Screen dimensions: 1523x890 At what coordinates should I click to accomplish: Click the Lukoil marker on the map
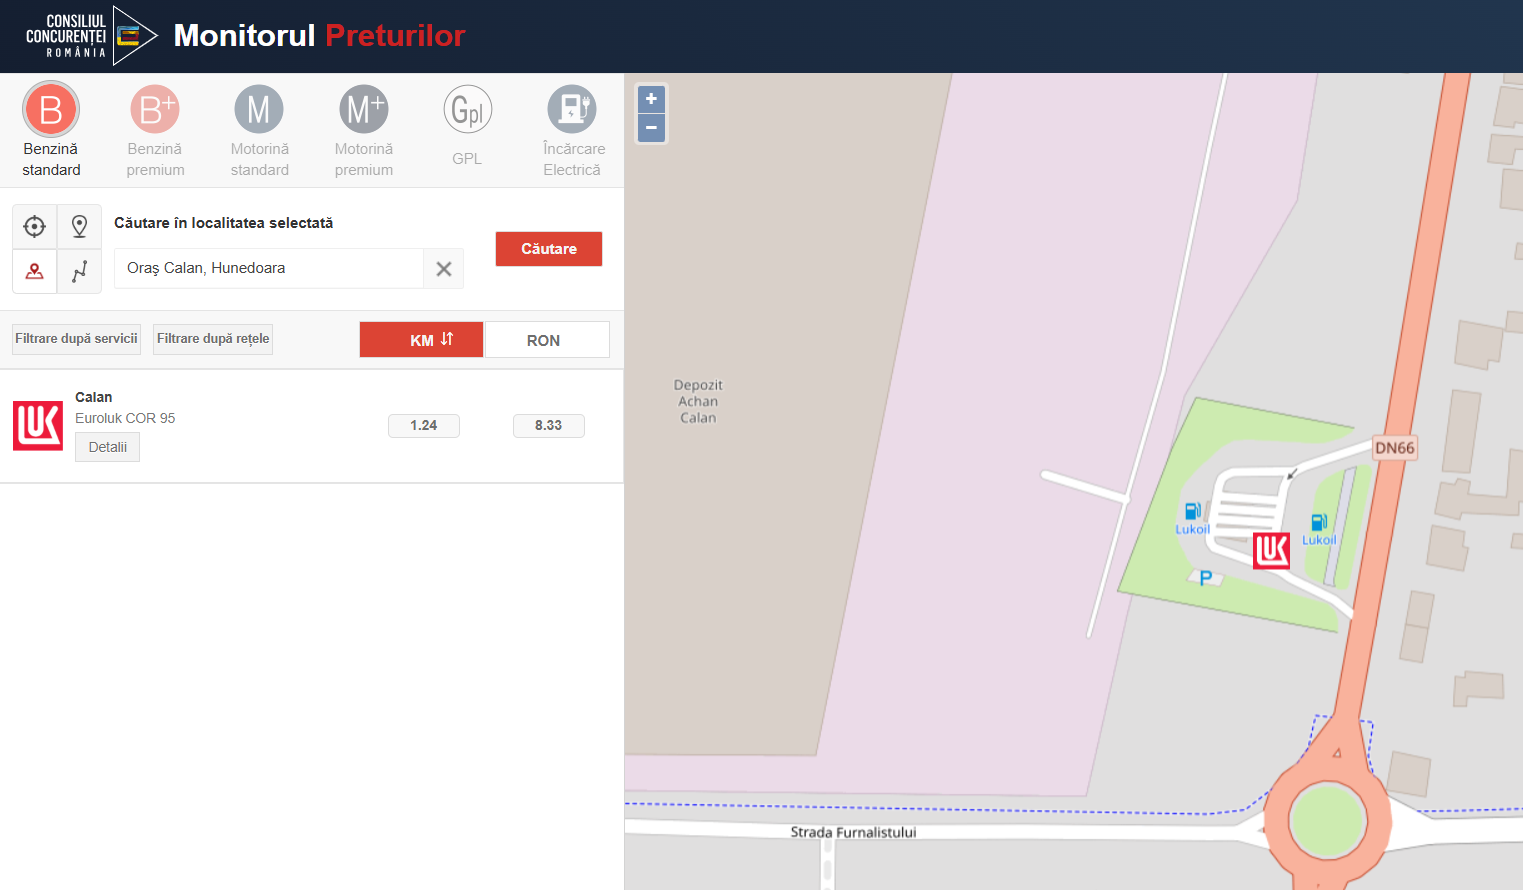(x=1271, y=551)
